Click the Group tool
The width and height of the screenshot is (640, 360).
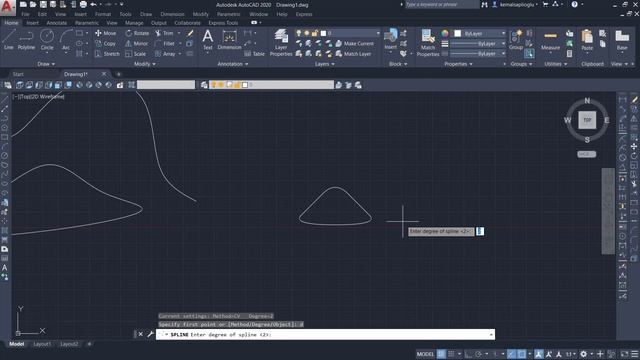click(x=516, y=40)
